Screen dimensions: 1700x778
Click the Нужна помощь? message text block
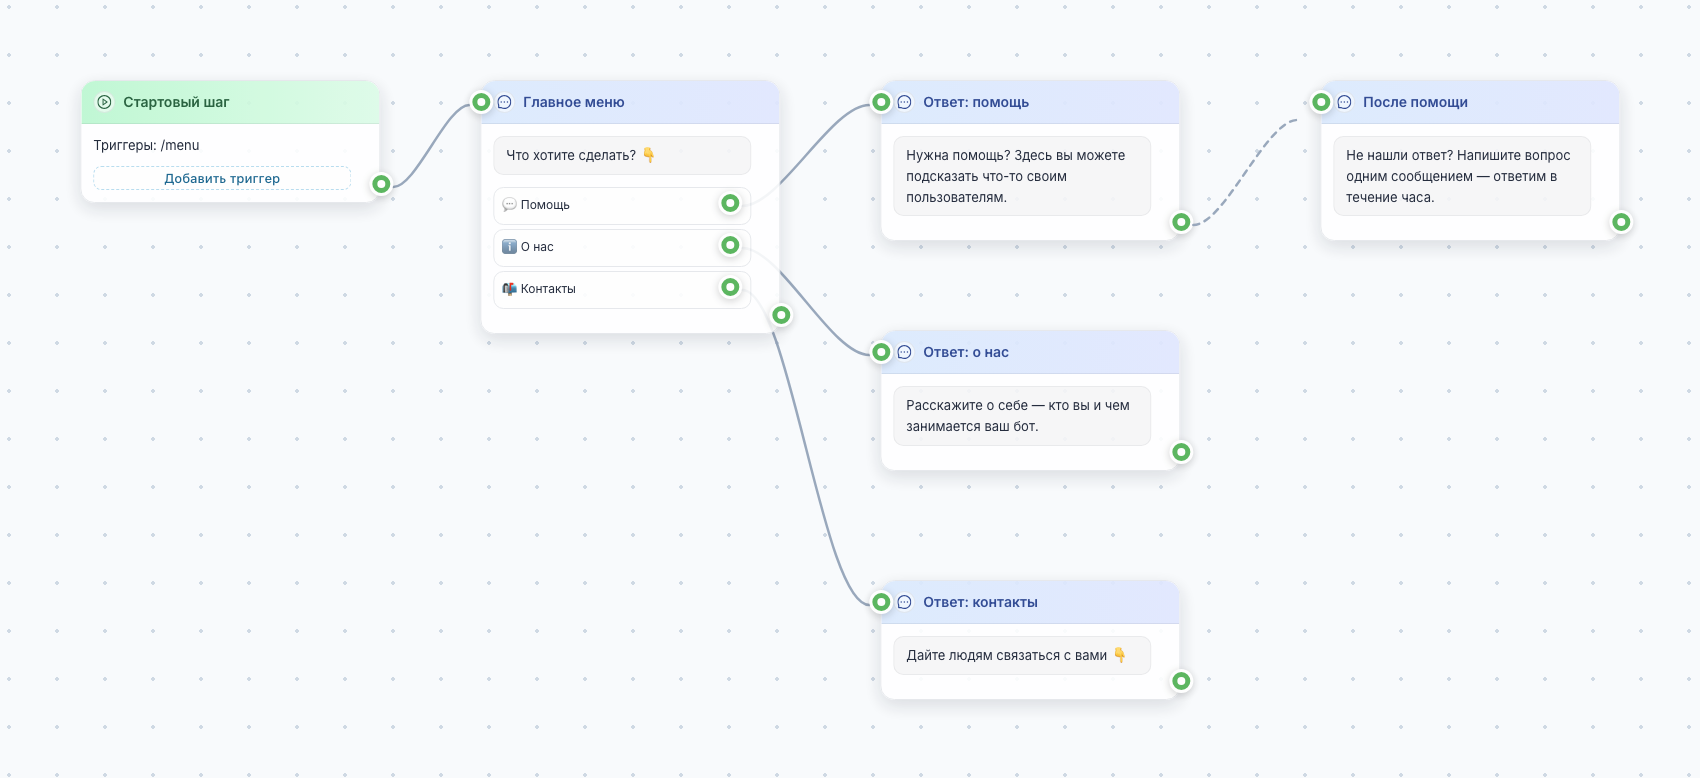click(1022, 176)
